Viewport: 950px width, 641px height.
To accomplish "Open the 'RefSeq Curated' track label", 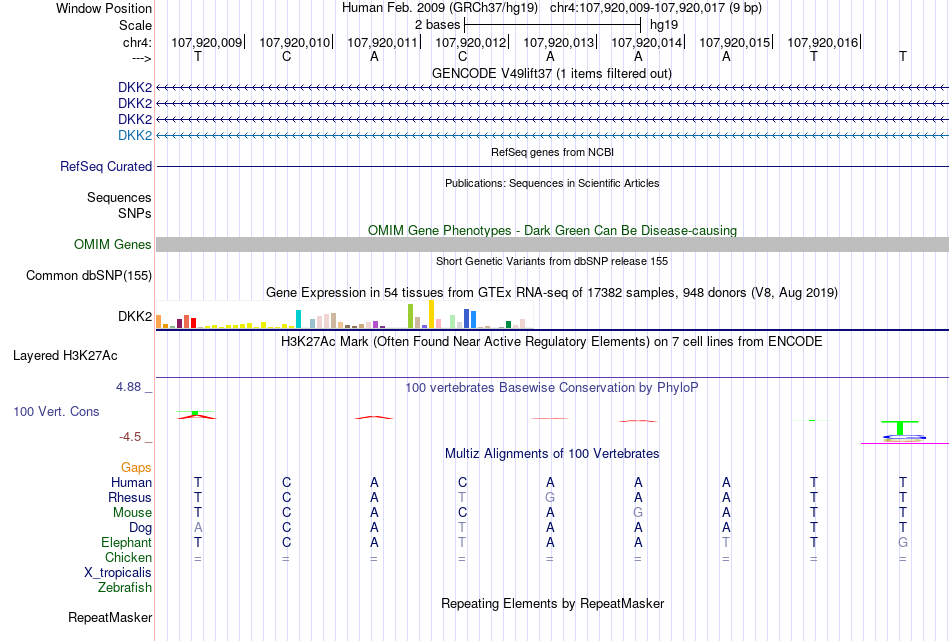I will (106, 167).
